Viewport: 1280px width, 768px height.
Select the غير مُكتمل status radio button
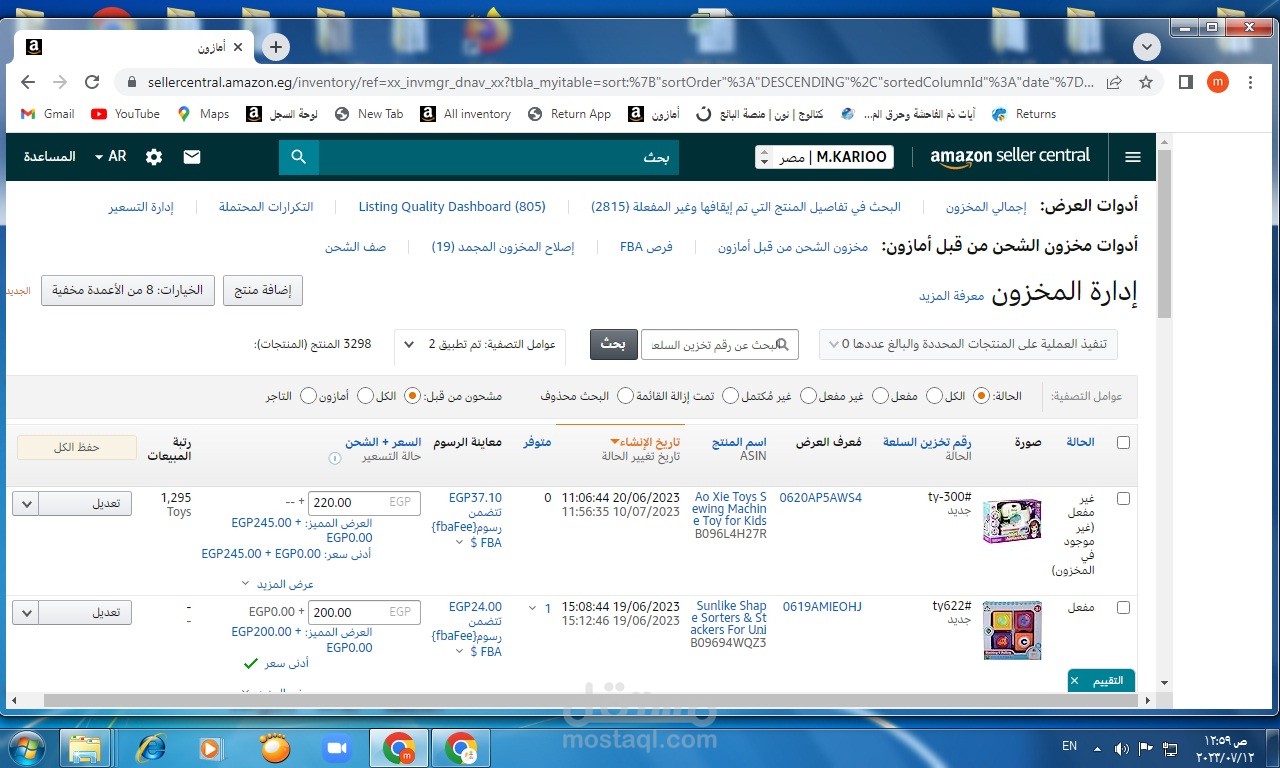click(x=808, y=396)
